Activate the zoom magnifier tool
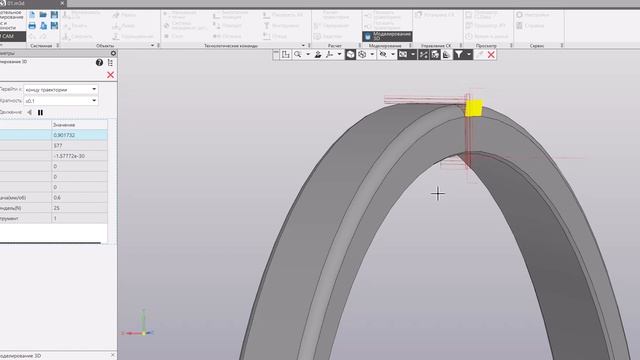The height and width of the screenshot is (360, 640). [298, 54]
